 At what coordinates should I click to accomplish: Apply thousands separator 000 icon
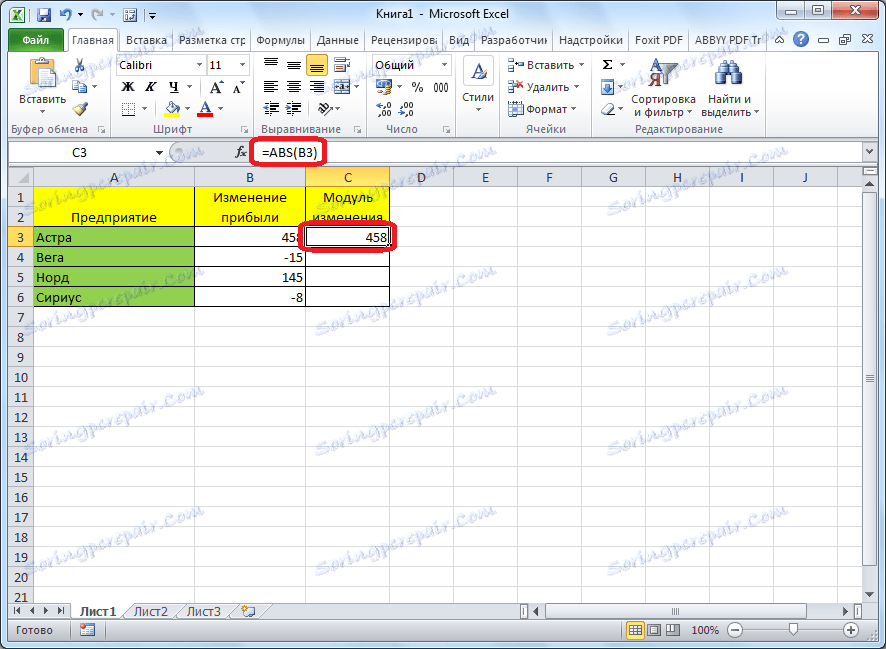tap(441, 87)
